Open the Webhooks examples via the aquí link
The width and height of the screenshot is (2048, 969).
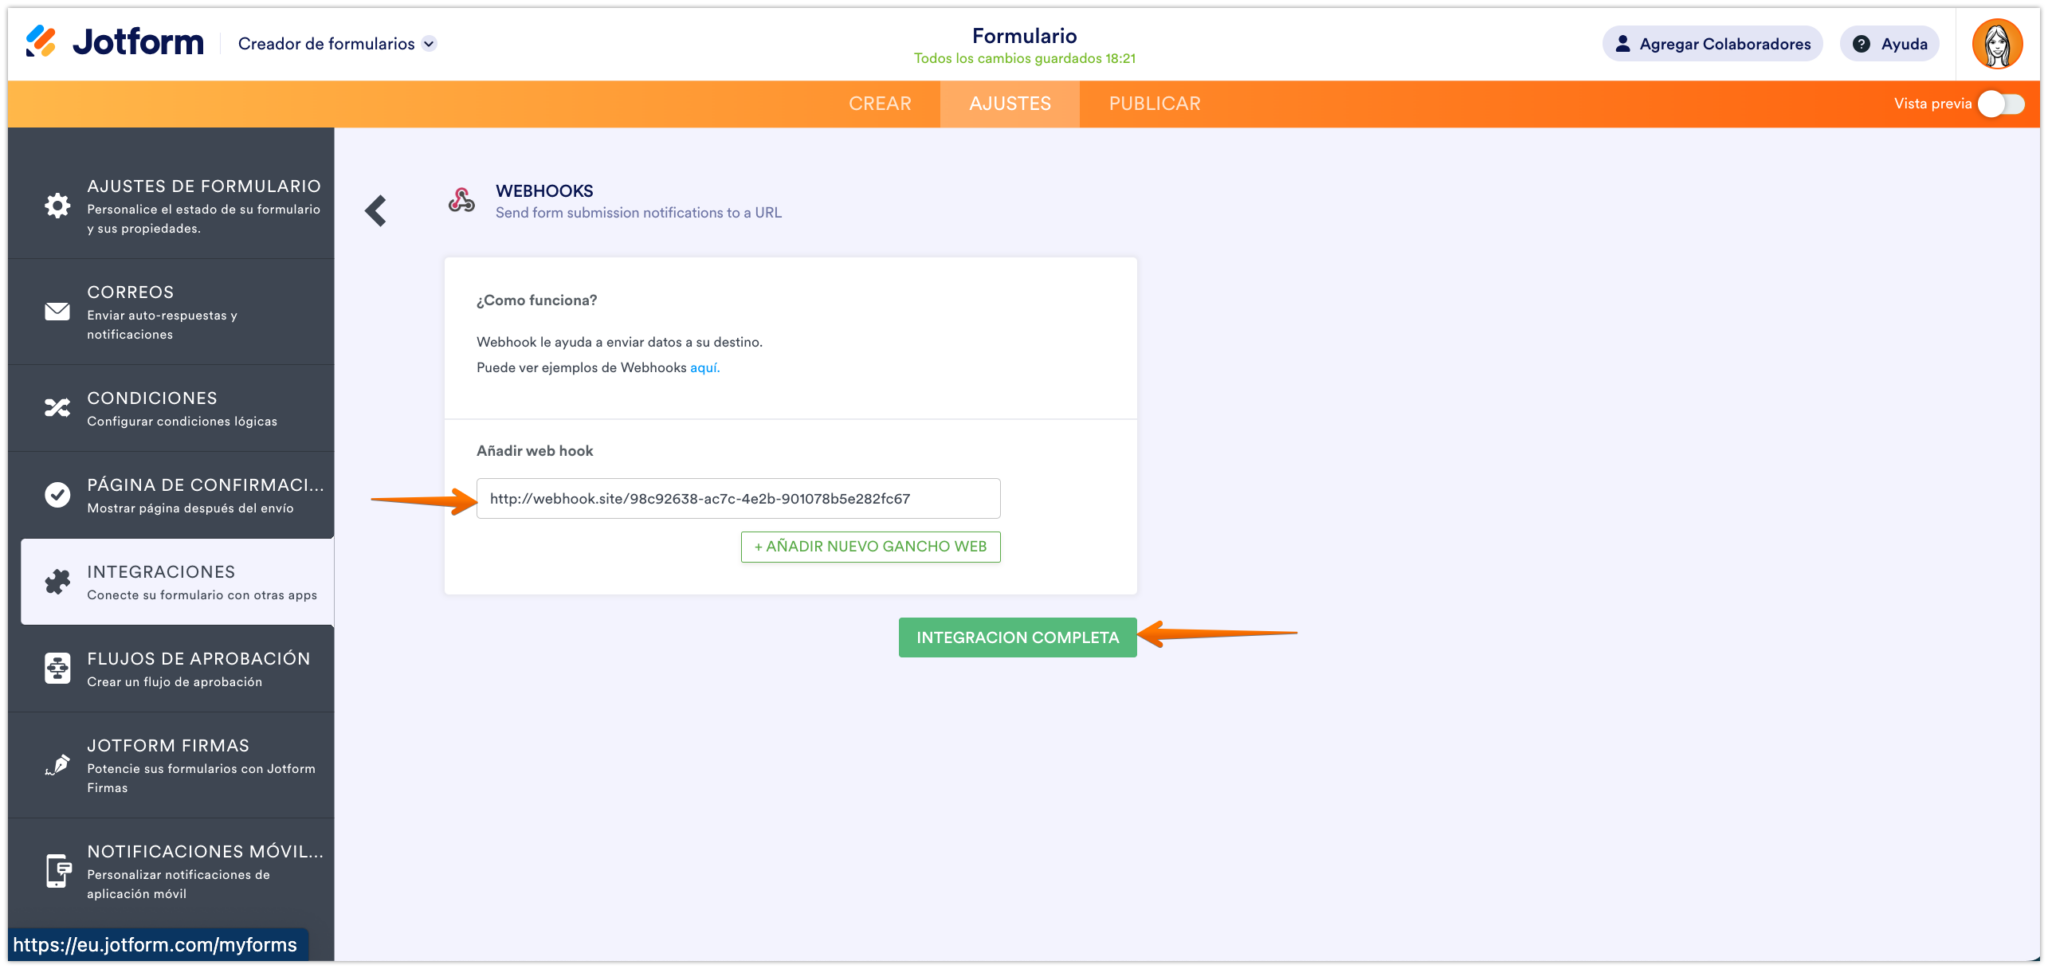[x=705, y=367]
